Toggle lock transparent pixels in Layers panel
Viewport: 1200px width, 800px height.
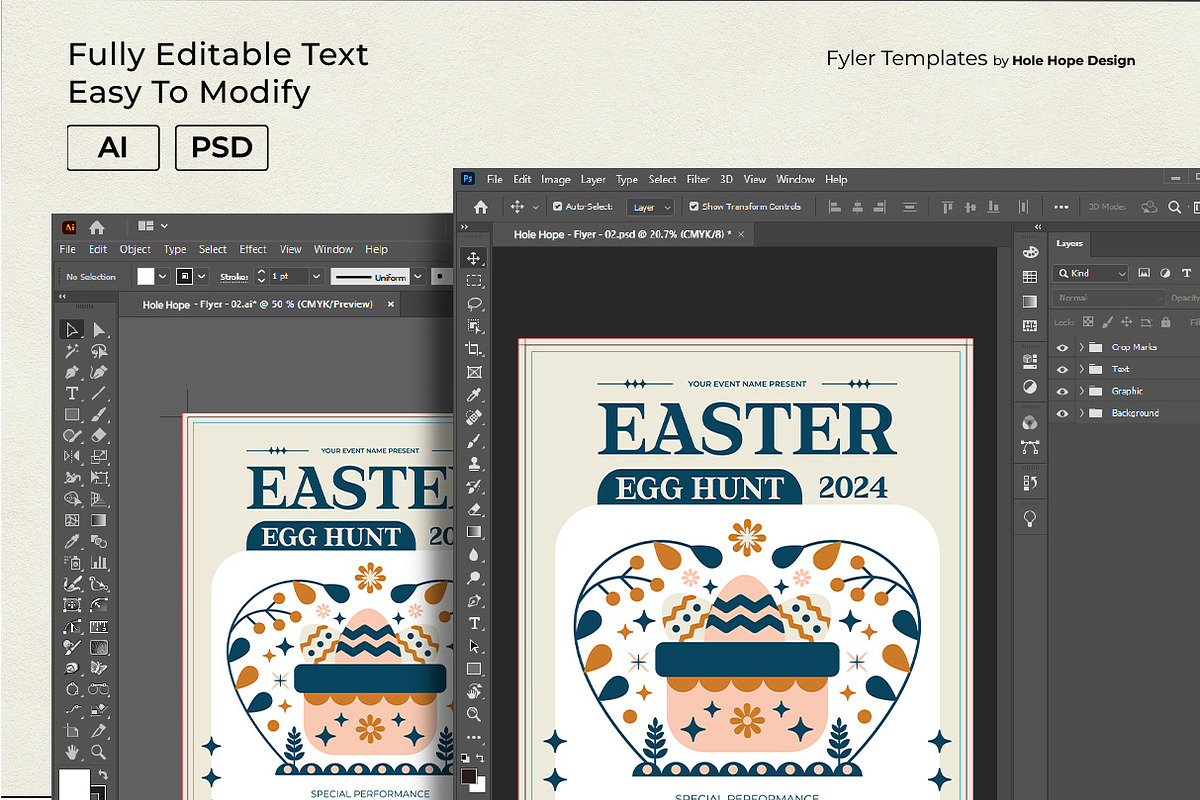[1086, 322]
